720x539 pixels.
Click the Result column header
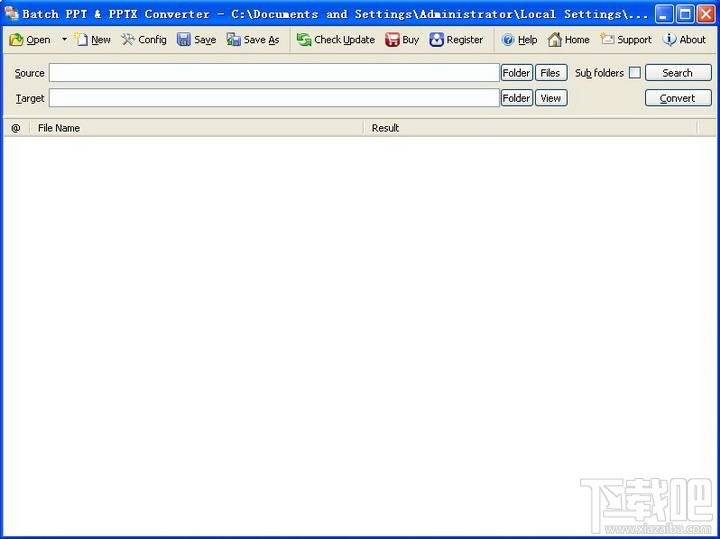530,128
